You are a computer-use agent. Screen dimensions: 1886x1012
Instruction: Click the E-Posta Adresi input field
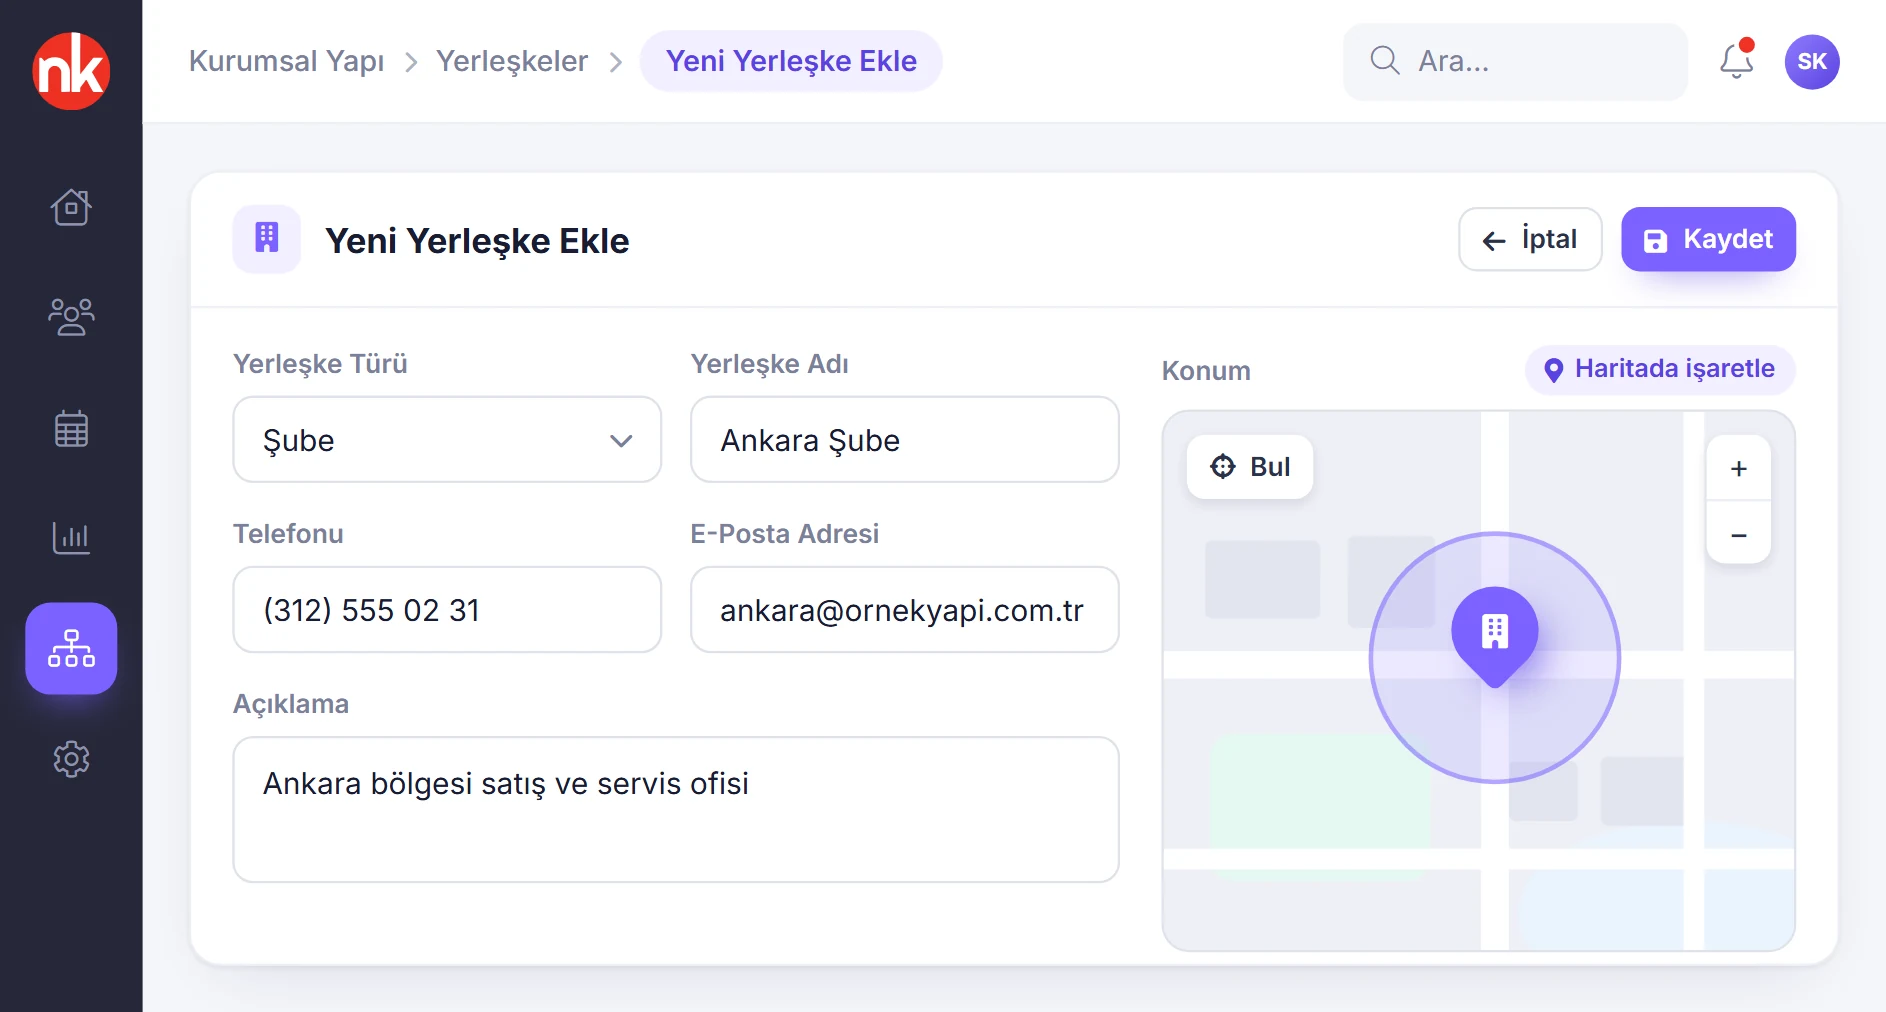click(905, 610)
